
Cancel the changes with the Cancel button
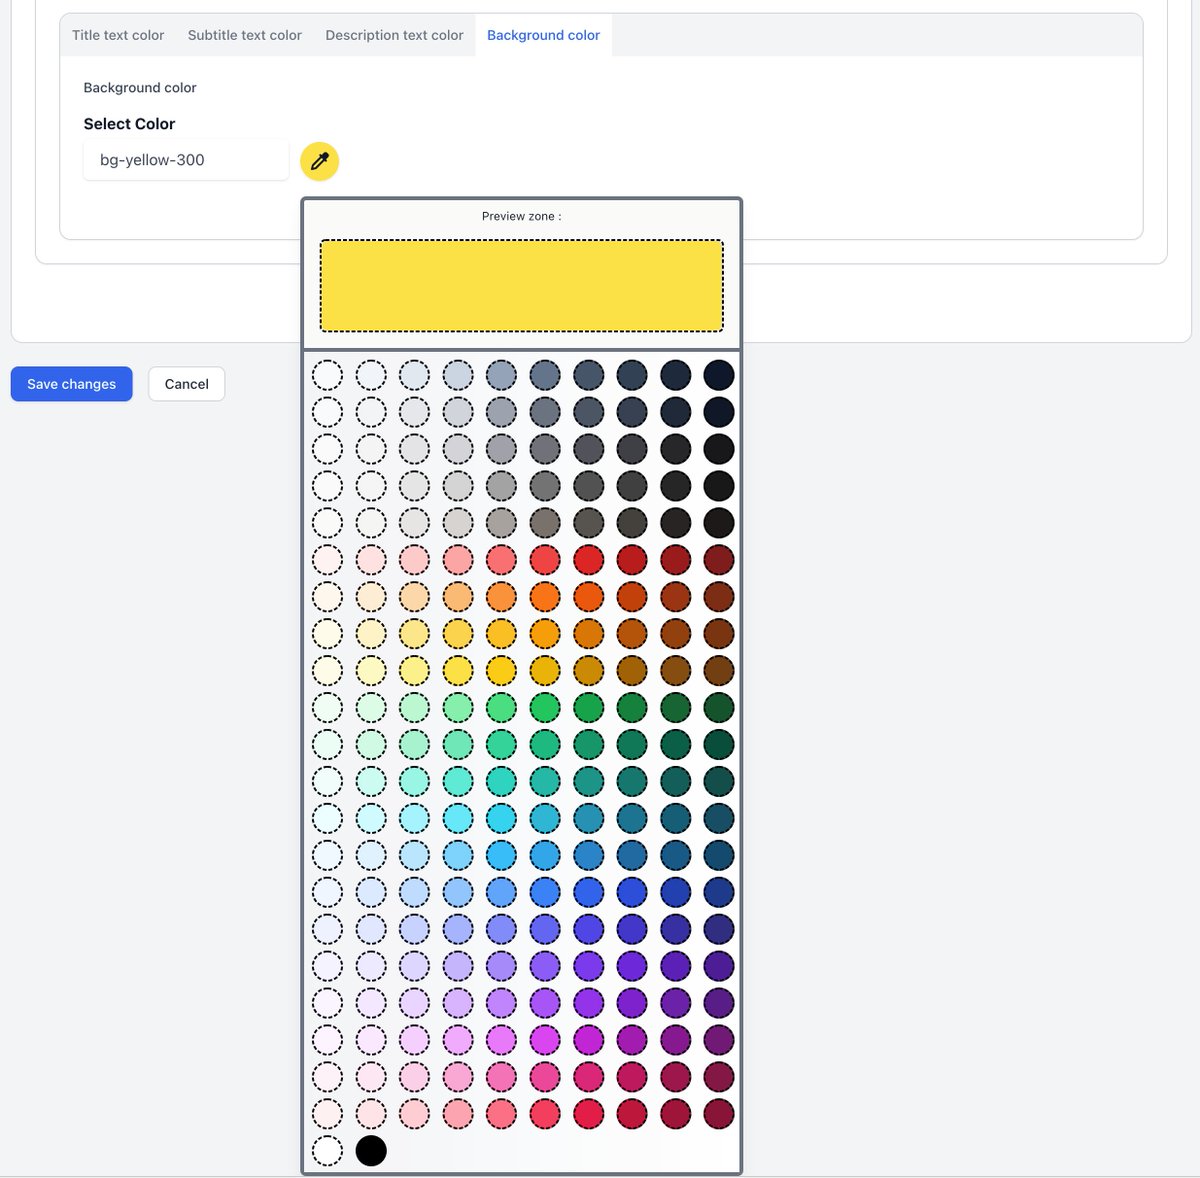[x=187, y=384]
